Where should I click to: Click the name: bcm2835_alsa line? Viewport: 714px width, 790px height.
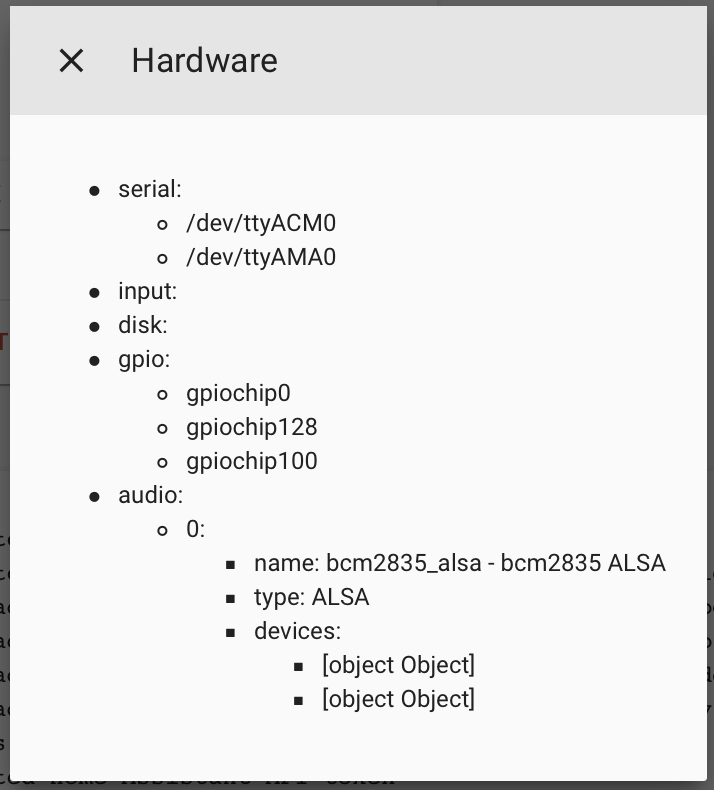tap(460, 563)
